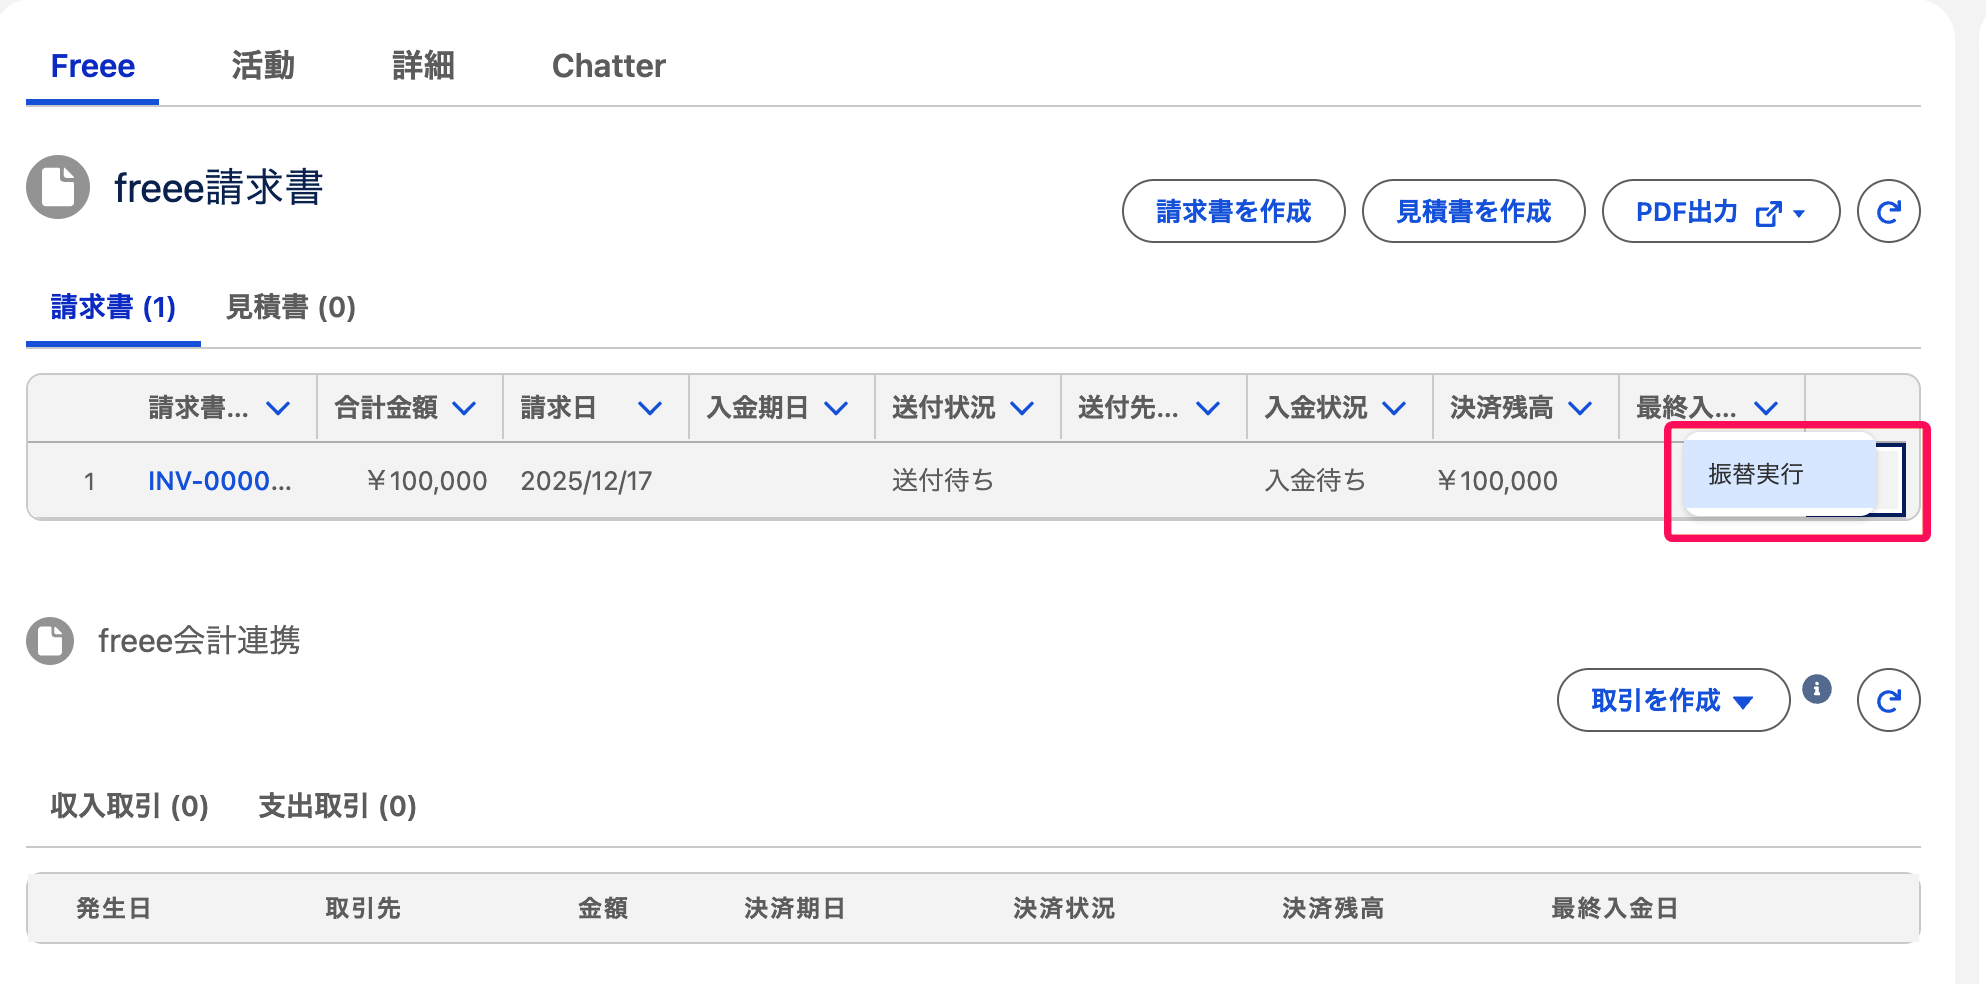Click the 金額 column header
Image resolution: width=1986 pixels, height=984 pixels.
tap(603, 908)
